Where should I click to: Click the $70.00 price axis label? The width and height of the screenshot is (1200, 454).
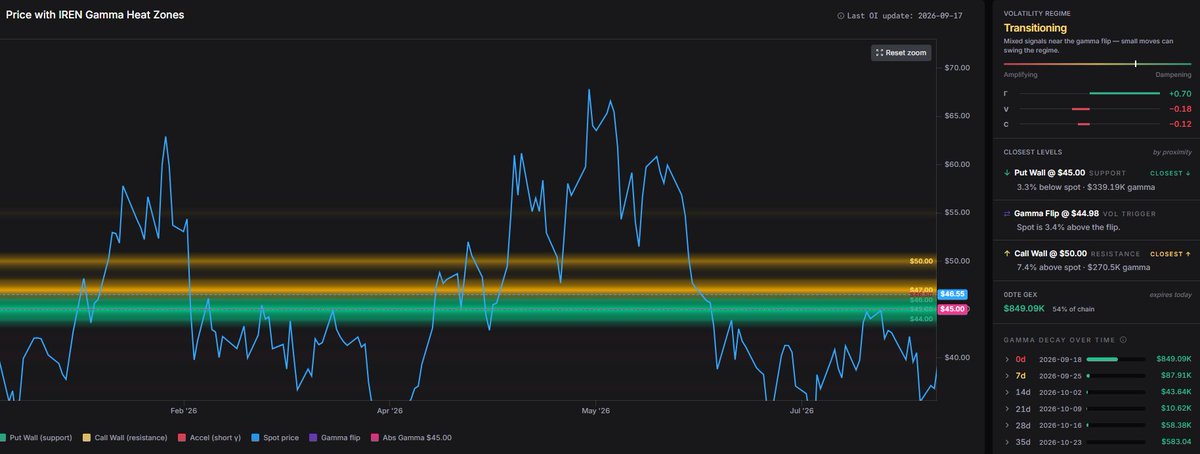(957, 68)
